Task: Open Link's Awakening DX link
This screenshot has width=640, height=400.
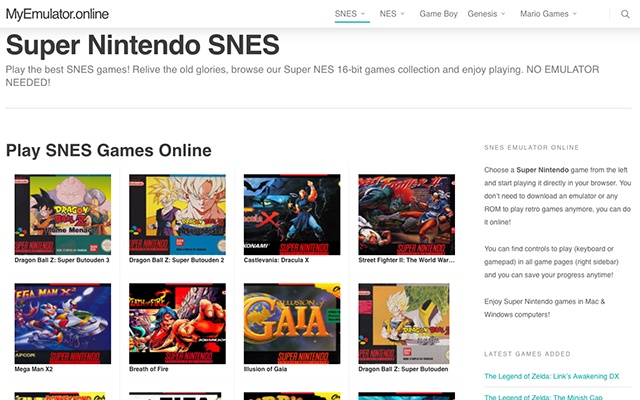Action: point(552,376)
